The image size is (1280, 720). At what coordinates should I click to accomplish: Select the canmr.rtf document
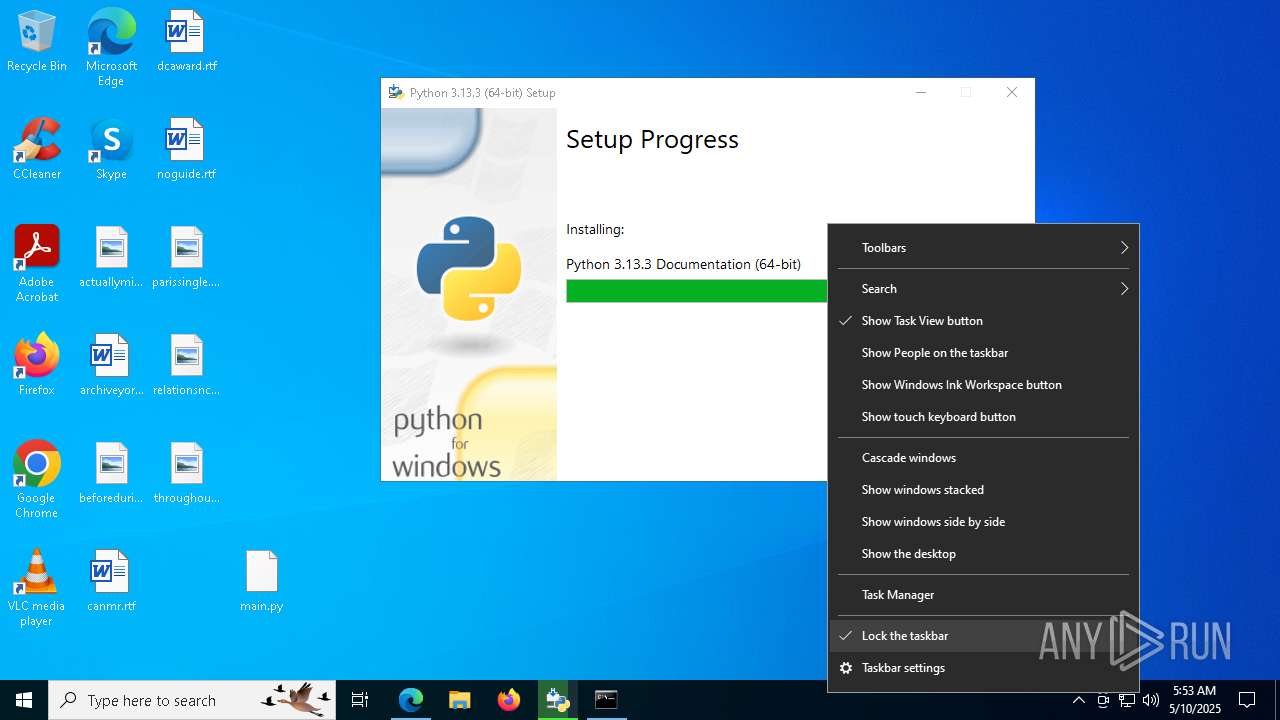[x=111, y=581]
